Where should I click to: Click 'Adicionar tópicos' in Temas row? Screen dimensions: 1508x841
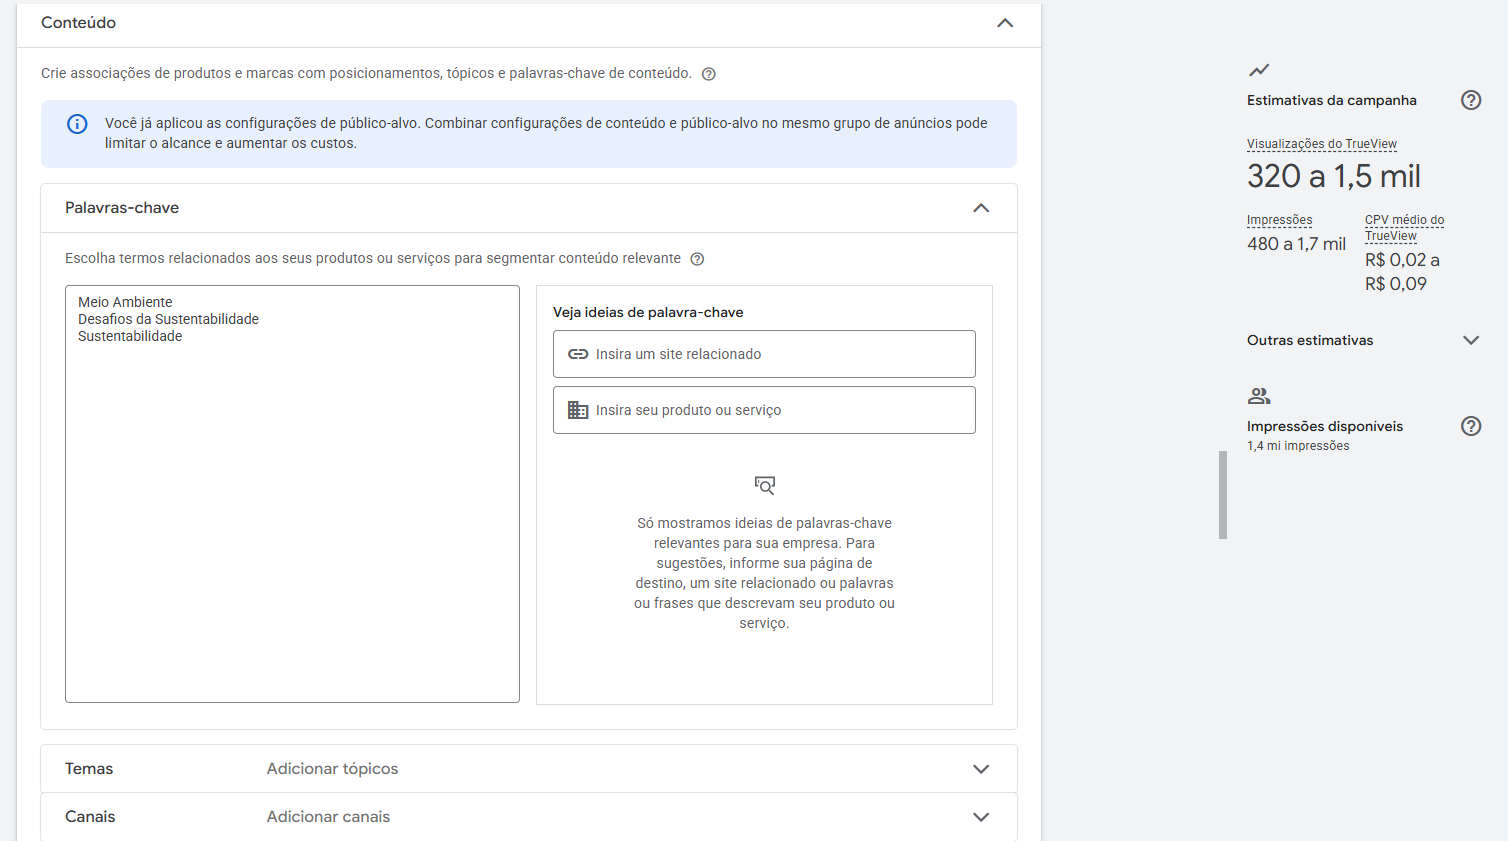tap(332, 769)
